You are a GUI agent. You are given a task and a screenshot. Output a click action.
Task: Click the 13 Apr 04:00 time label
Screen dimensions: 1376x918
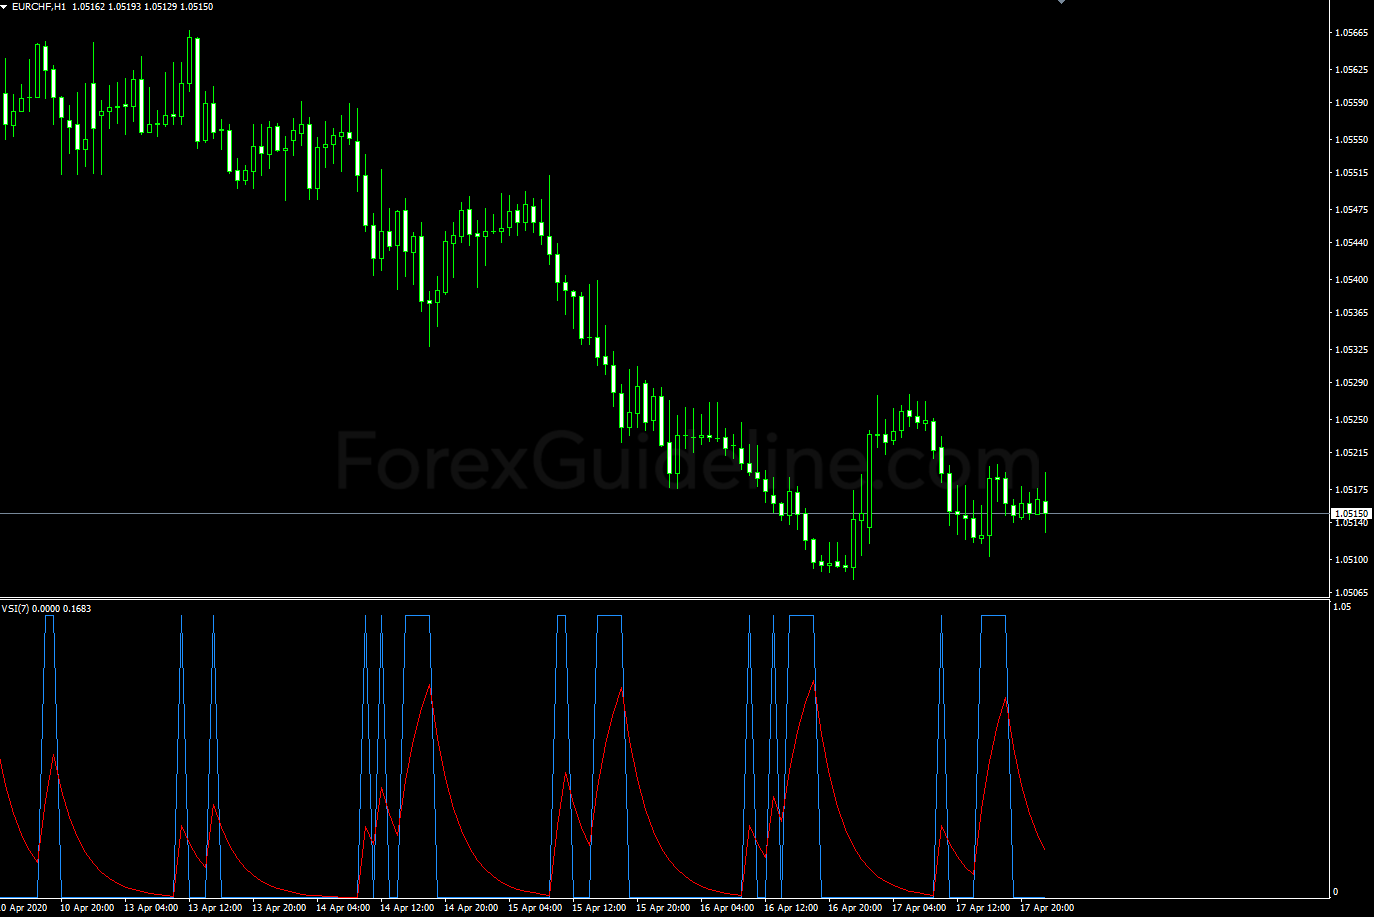[x=151, y=908]
